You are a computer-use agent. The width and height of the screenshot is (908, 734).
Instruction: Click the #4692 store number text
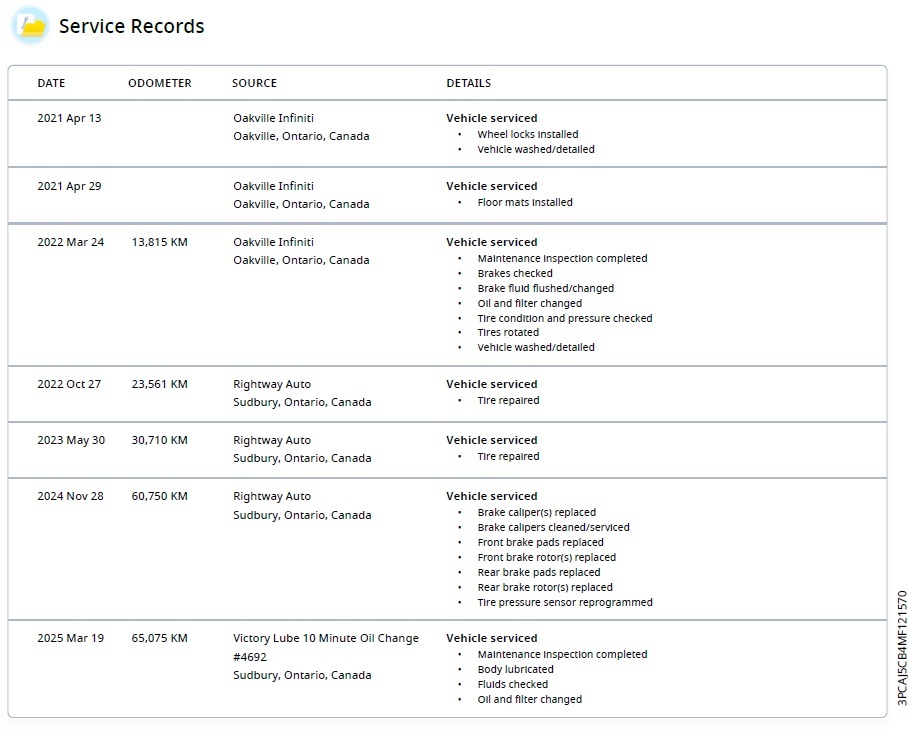(250, 656)
